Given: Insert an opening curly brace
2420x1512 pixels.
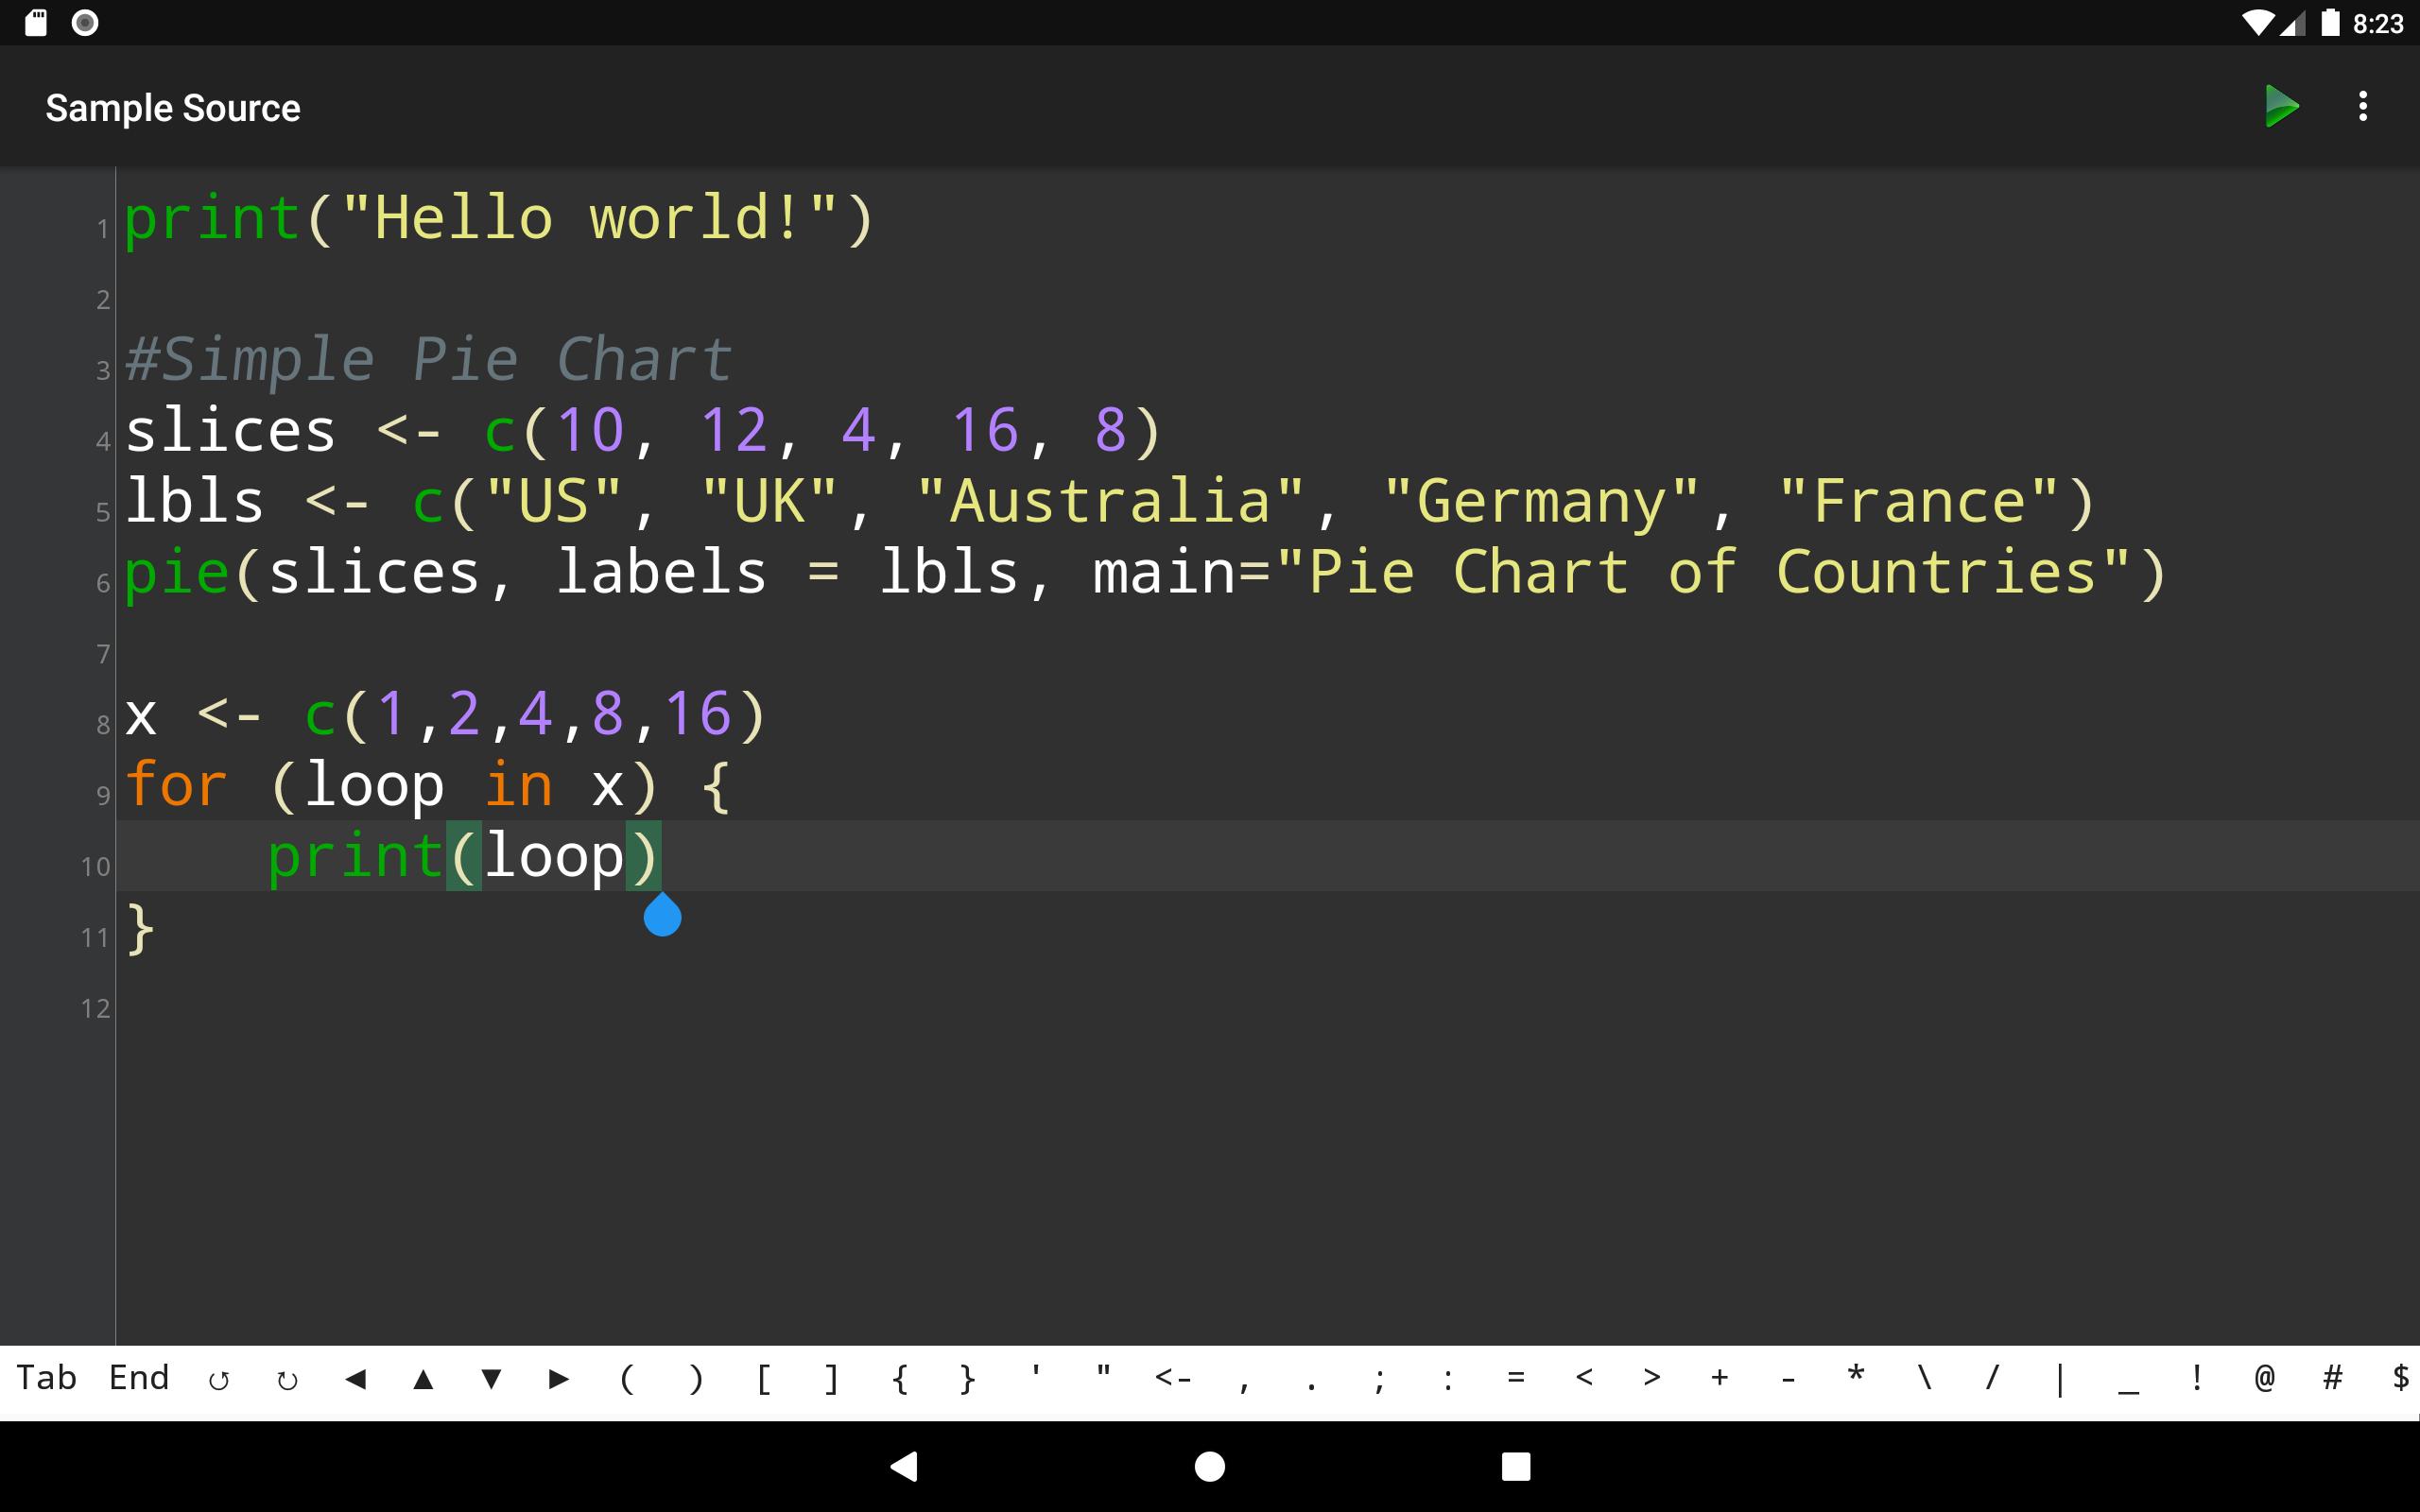Looking at the screenshot, I should click(x=900, y=1380).
